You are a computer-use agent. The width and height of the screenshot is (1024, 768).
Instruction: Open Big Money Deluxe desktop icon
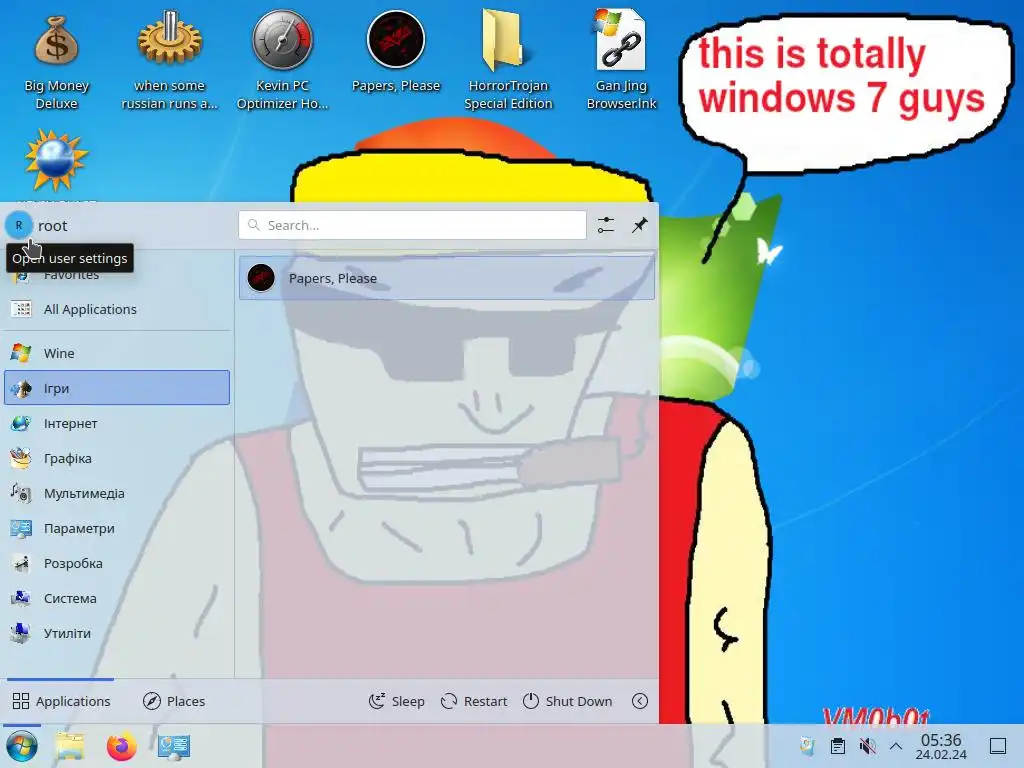tap(56, 60)
